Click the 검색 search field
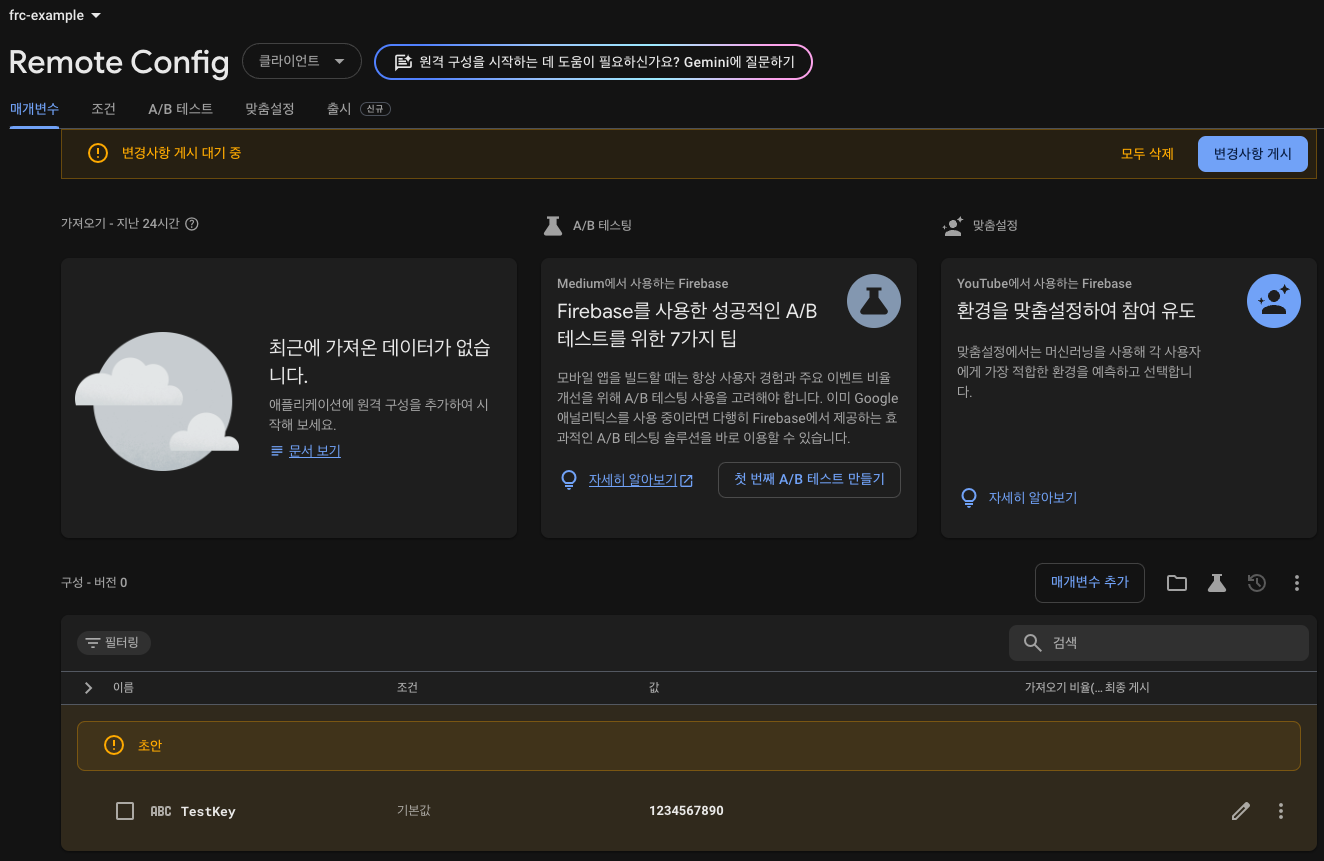Screen dimensions: 1324x861 point(1158,643)
